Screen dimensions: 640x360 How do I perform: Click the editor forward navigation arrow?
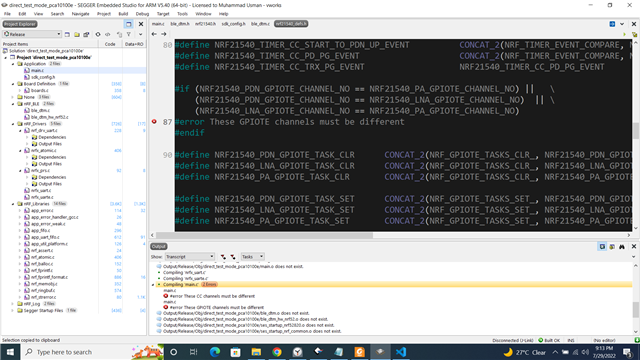(x=164, y=34)
